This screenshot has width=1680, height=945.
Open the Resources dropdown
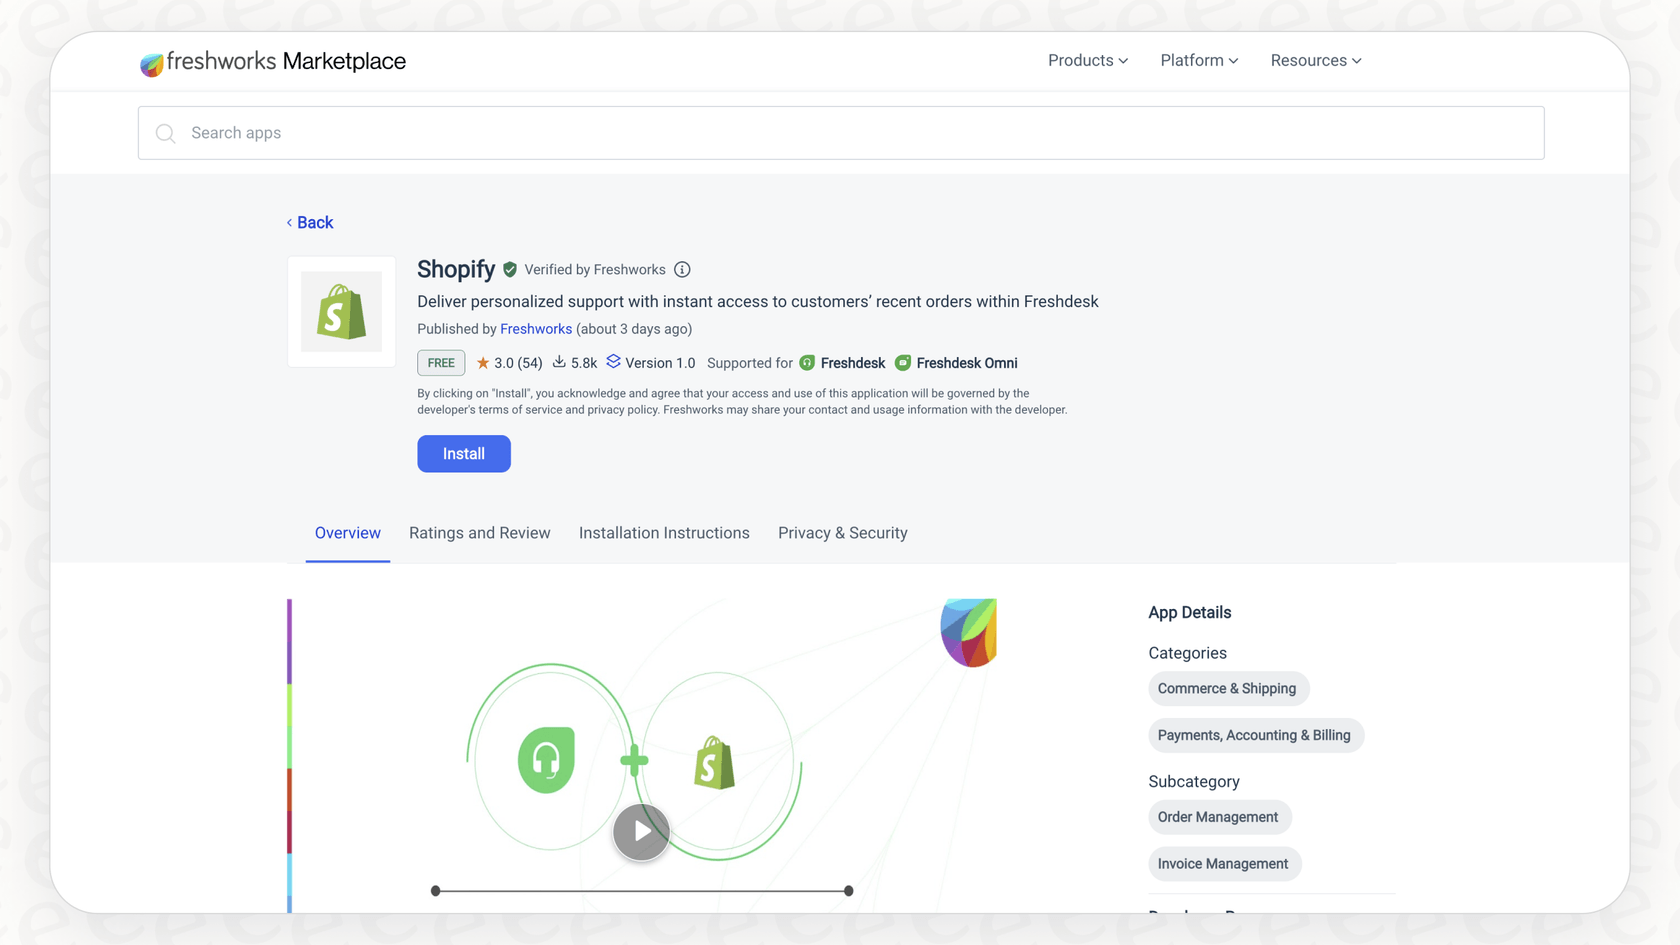(1315, 60)
